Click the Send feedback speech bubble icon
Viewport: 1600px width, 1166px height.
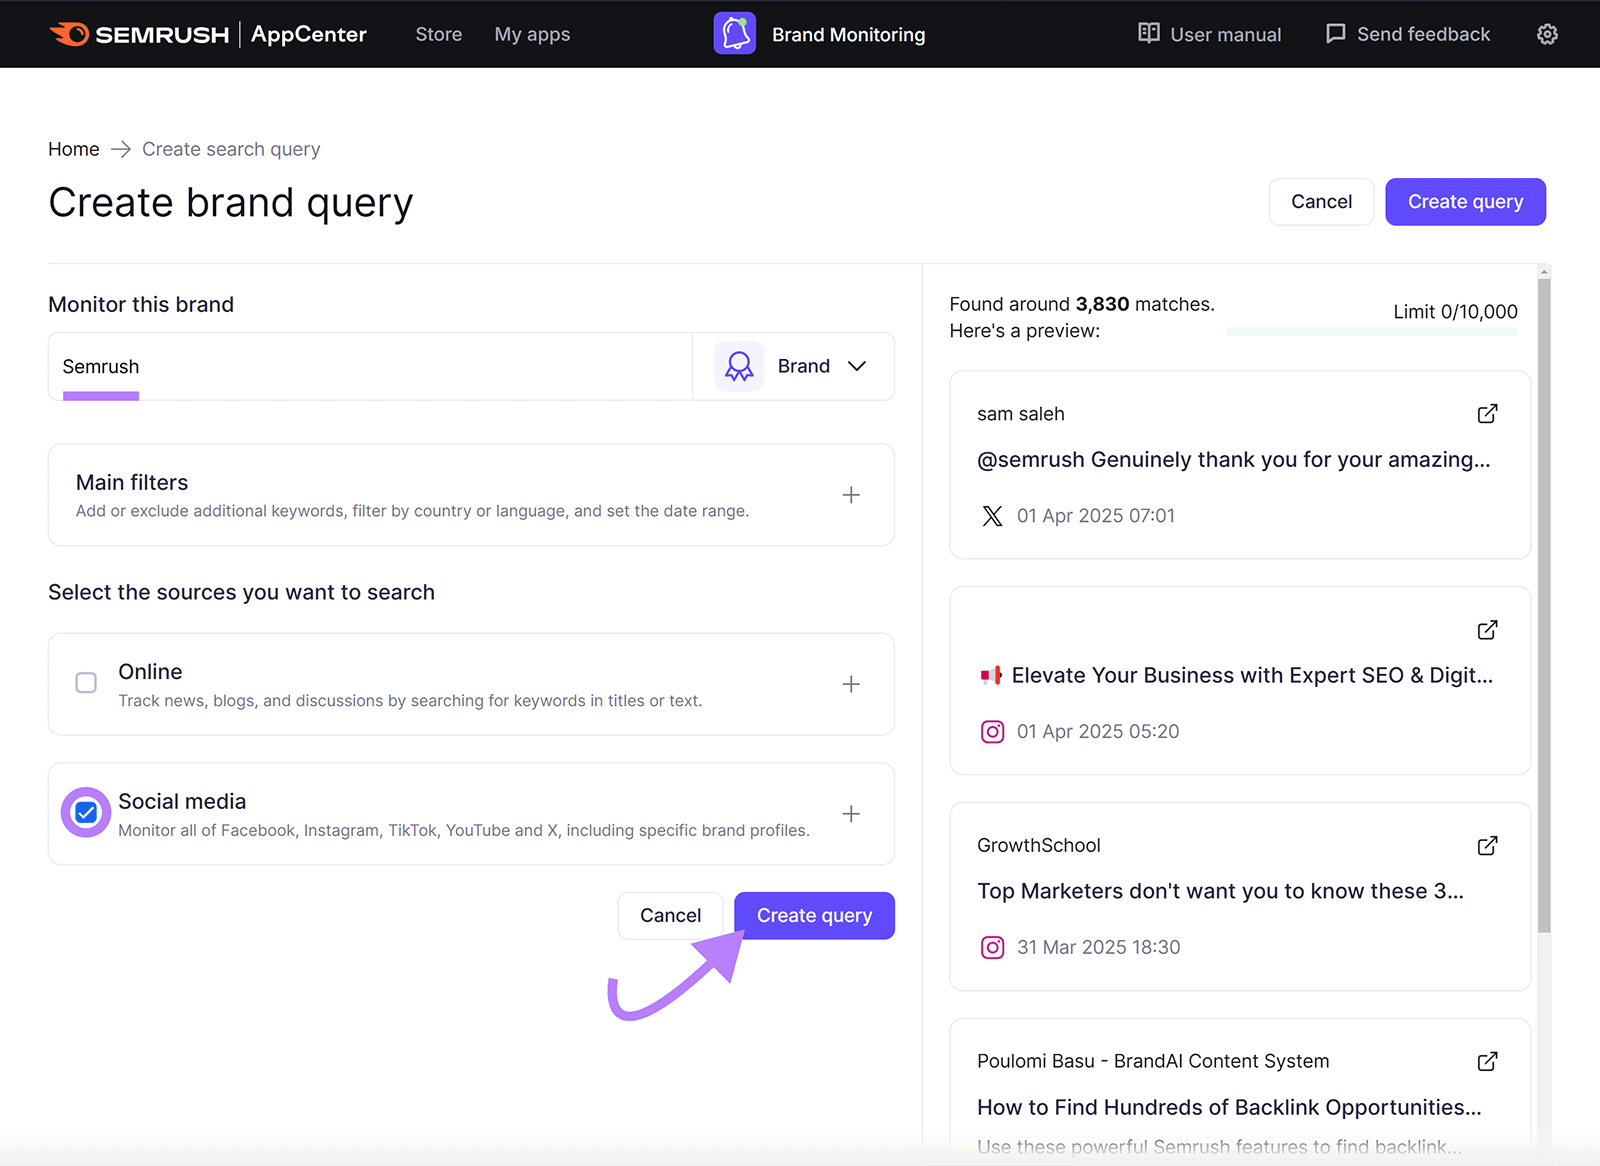[1335, 34]
